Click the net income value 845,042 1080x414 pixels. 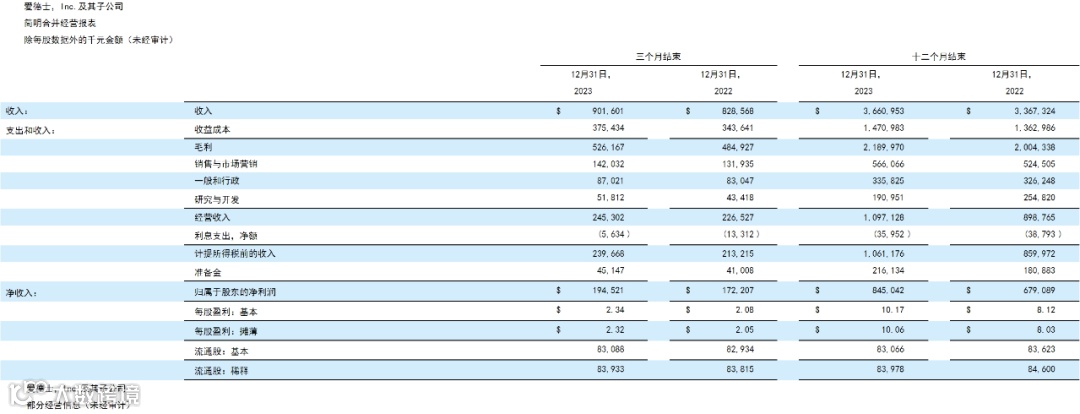[x=888, y=291]
